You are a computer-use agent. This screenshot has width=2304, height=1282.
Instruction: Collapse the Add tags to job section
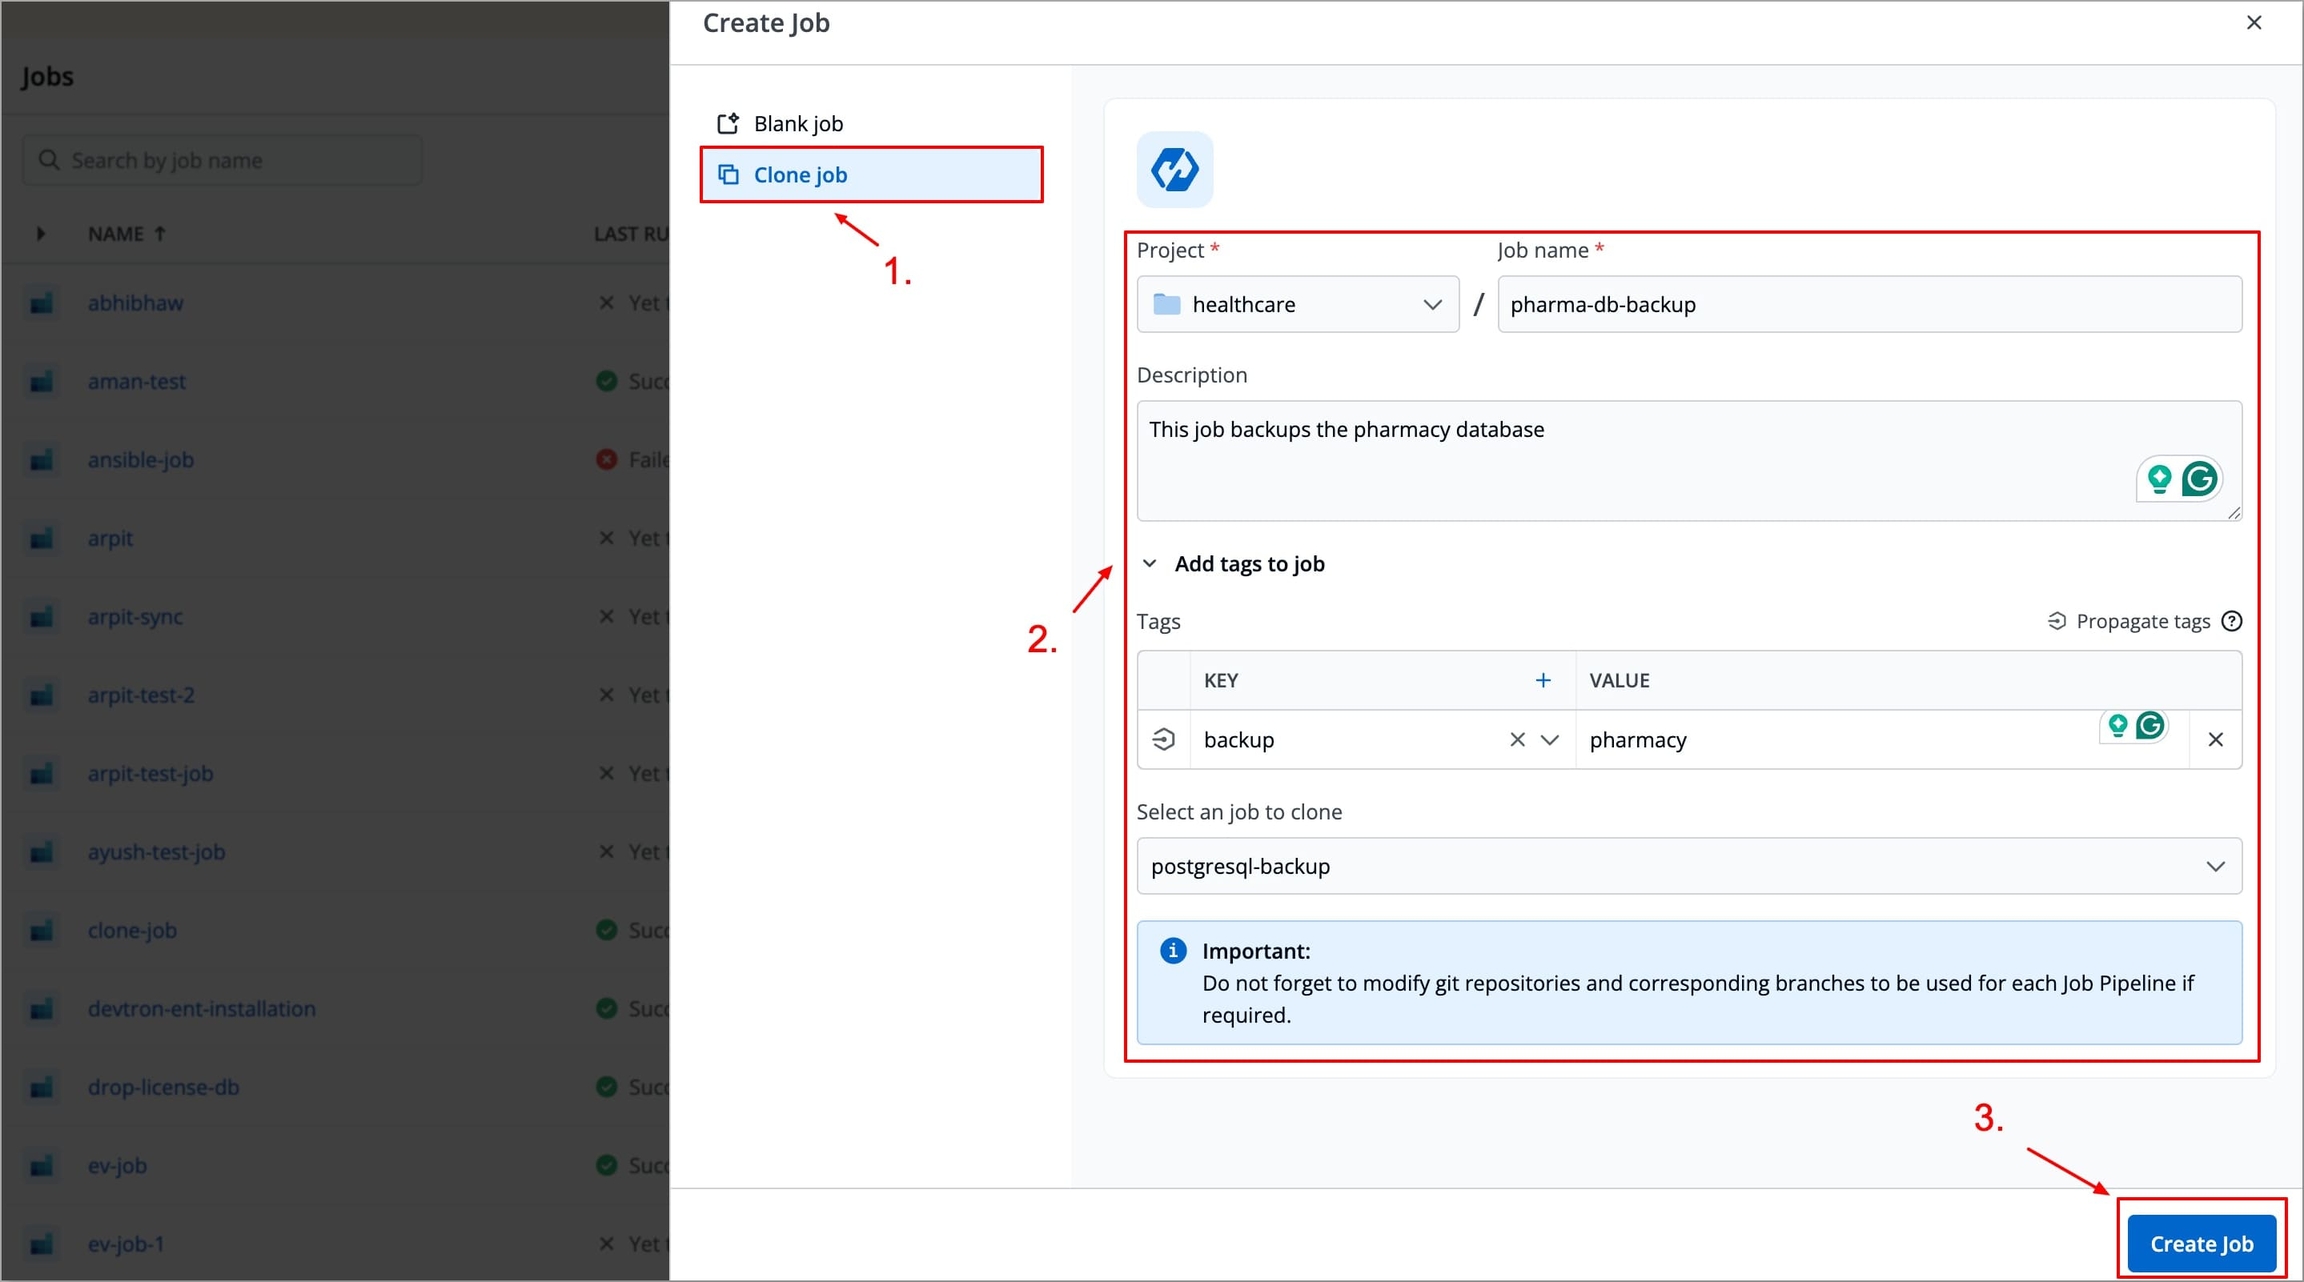tap(1150, 564)
